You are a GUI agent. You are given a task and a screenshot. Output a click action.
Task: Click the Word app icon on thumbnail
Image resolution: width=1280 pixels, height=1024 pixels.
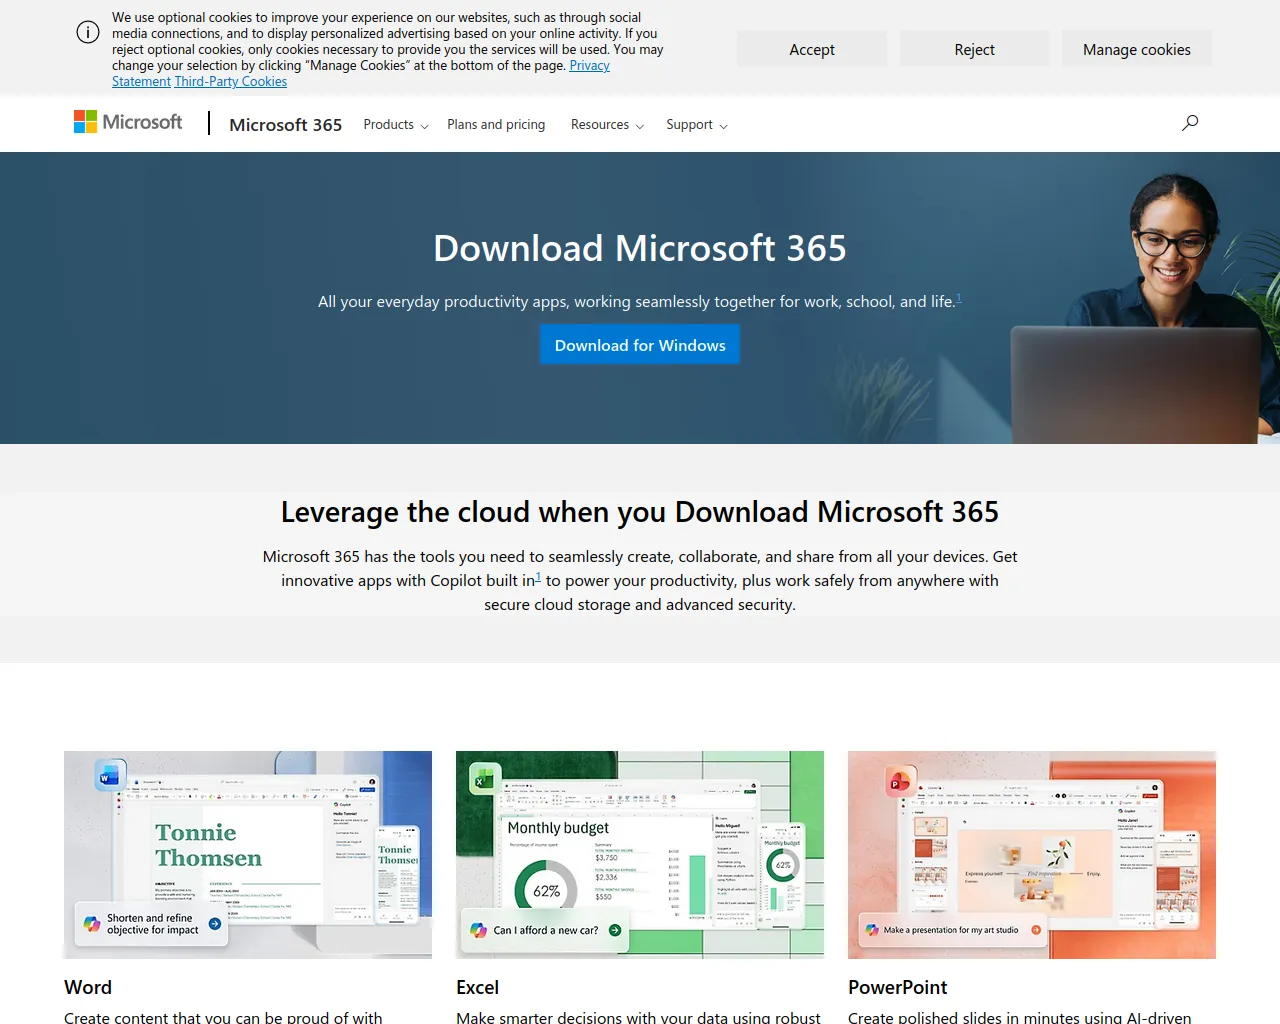tap(109, 775)
